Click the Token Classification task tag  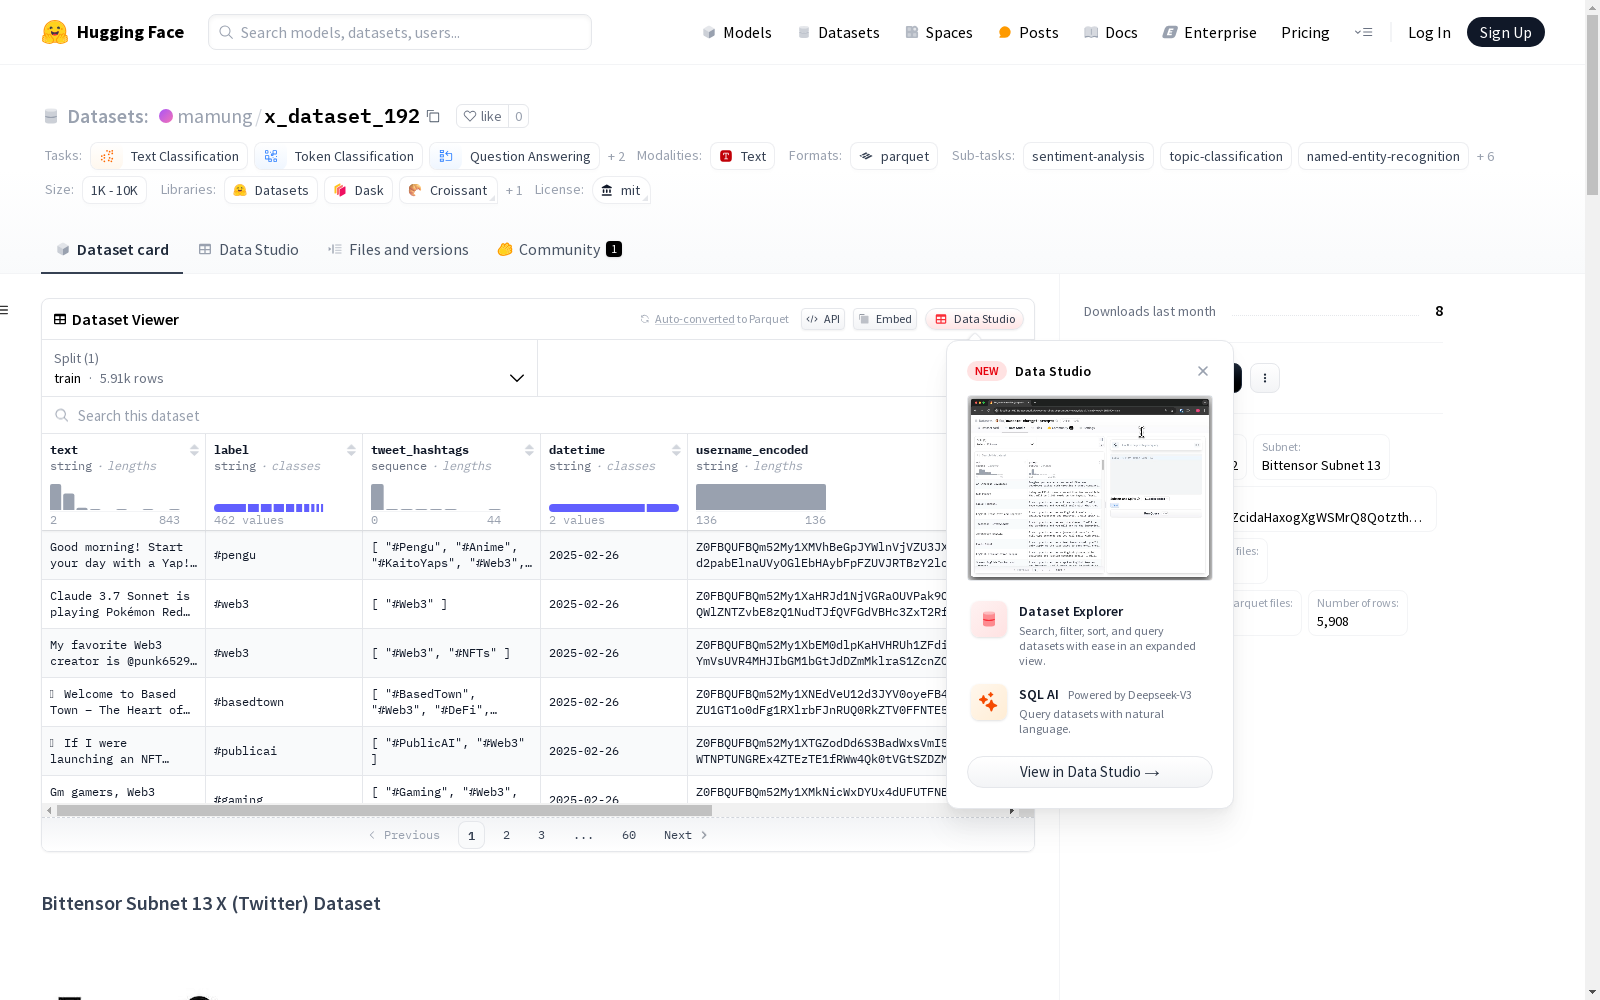pos(338,157)
